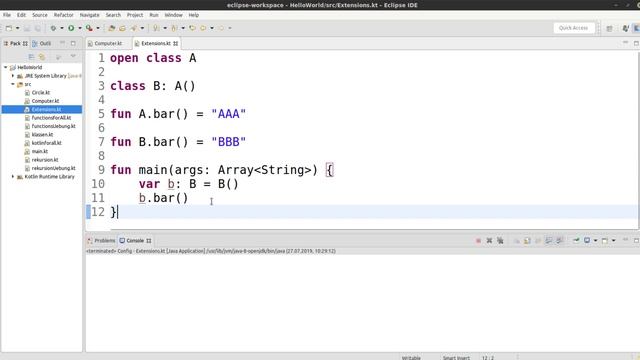Click the Quick Access search field
This screenshot has height=360, width=640.
click(x=573, y=28)
